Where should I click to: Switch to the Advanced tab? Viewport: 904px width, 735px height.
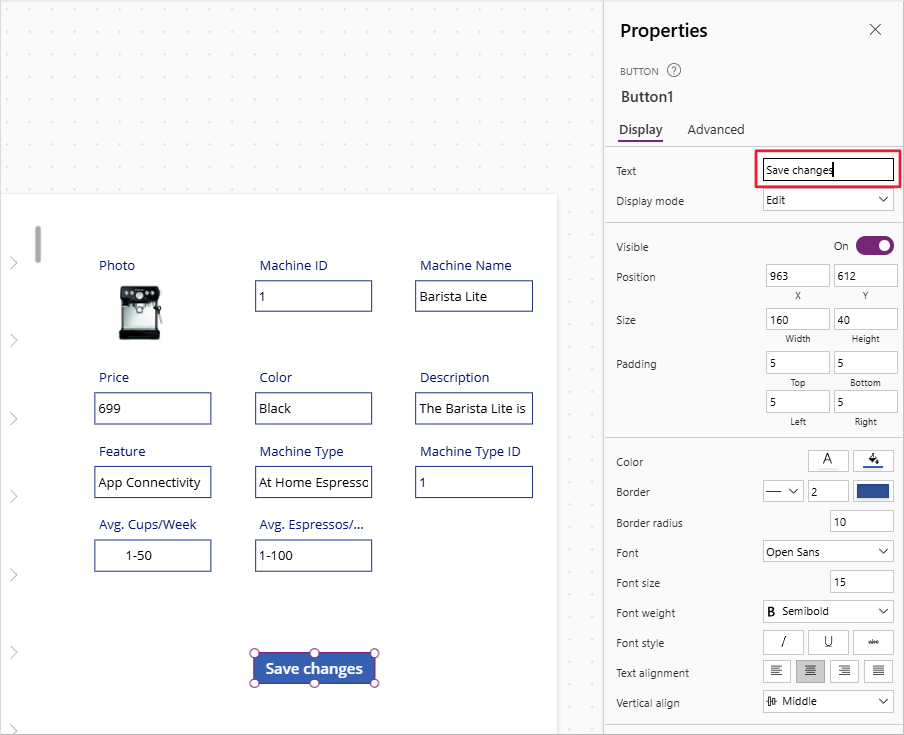(x=715, y=129)
